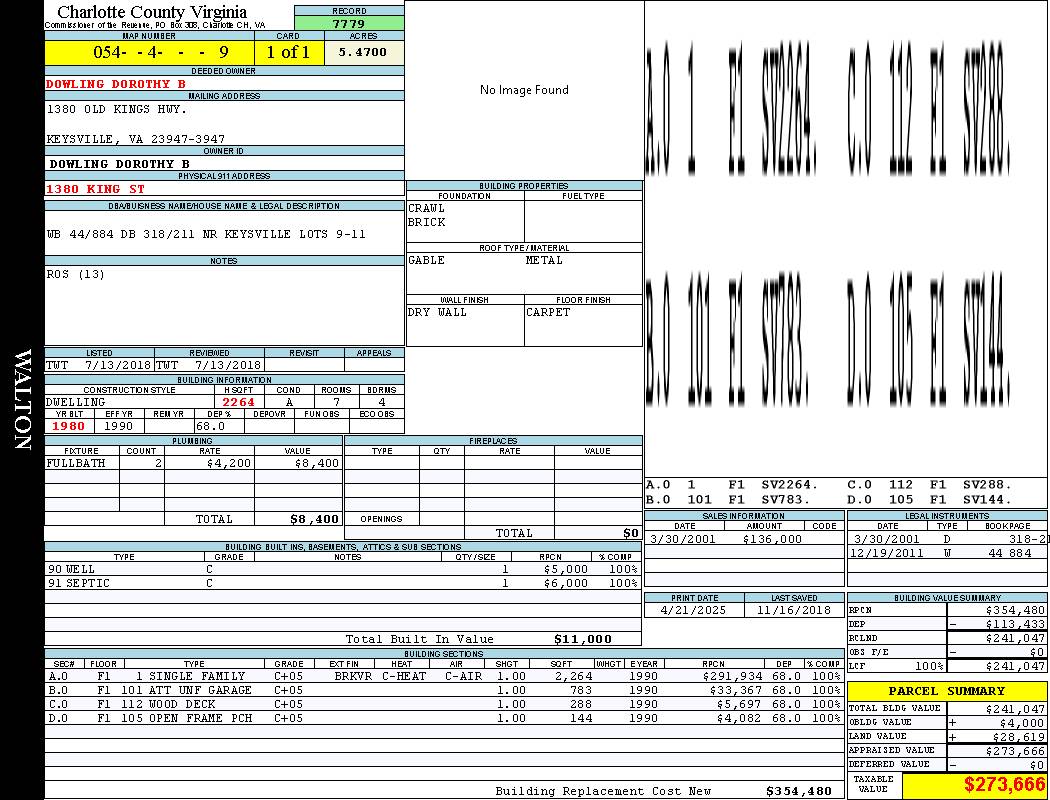Image resolution: width=1050 pixels, height=800 pixels.
Task: Select foundation value CRAWL
Action: click(427, 208)
